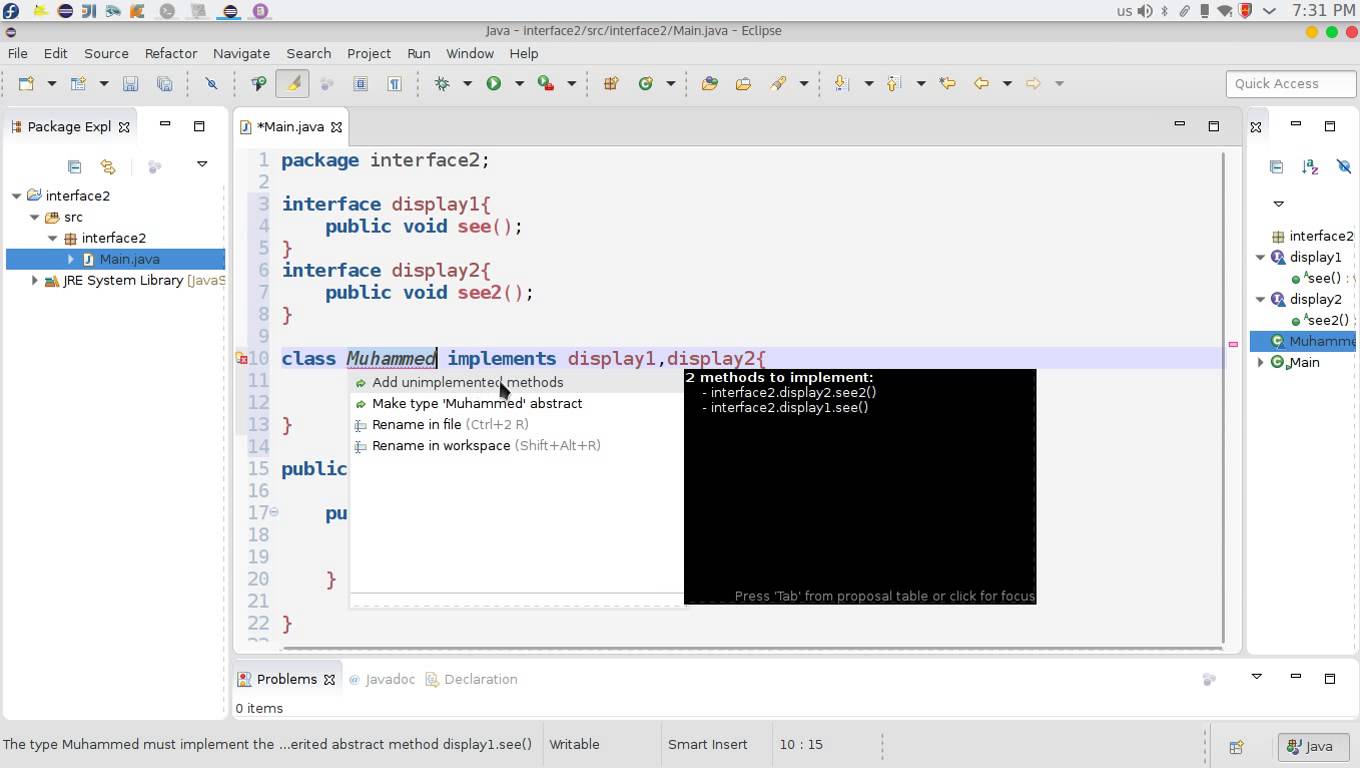Expand the JRE System Library tree node
1360x768 pixels.
[35, 280]
